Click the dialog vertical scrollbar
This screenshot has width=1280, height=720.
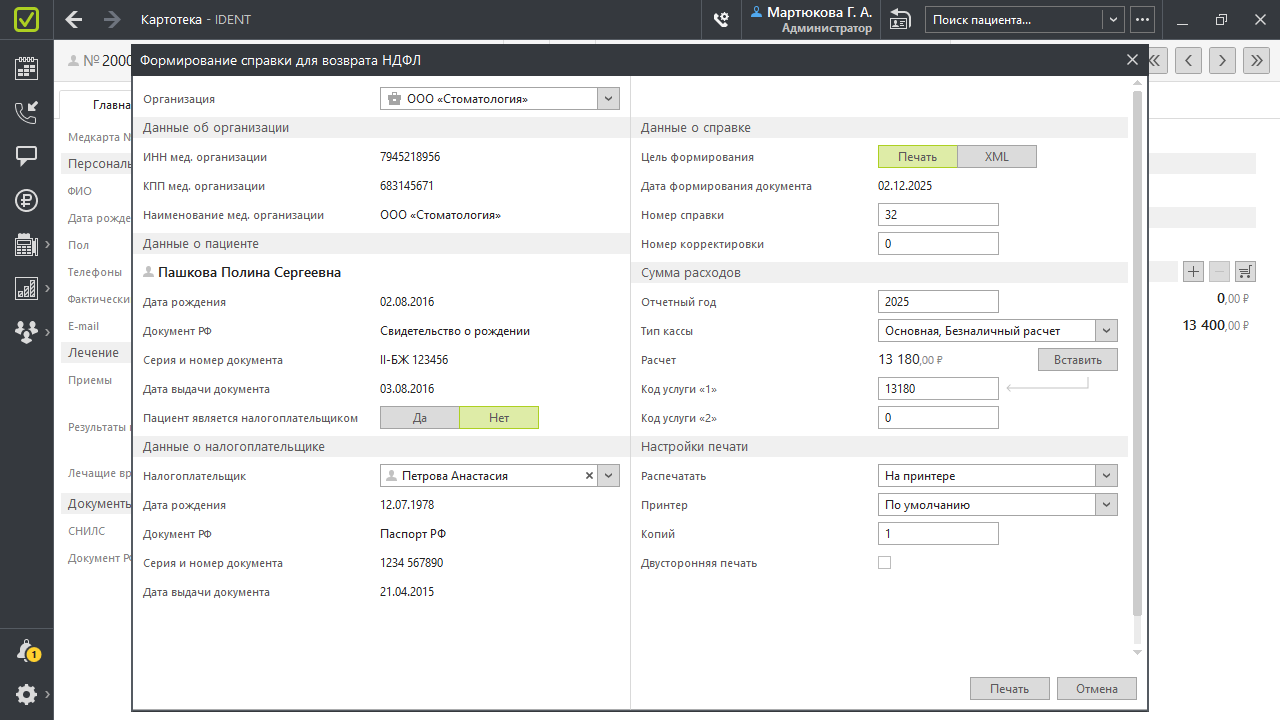coord(1136,350)
